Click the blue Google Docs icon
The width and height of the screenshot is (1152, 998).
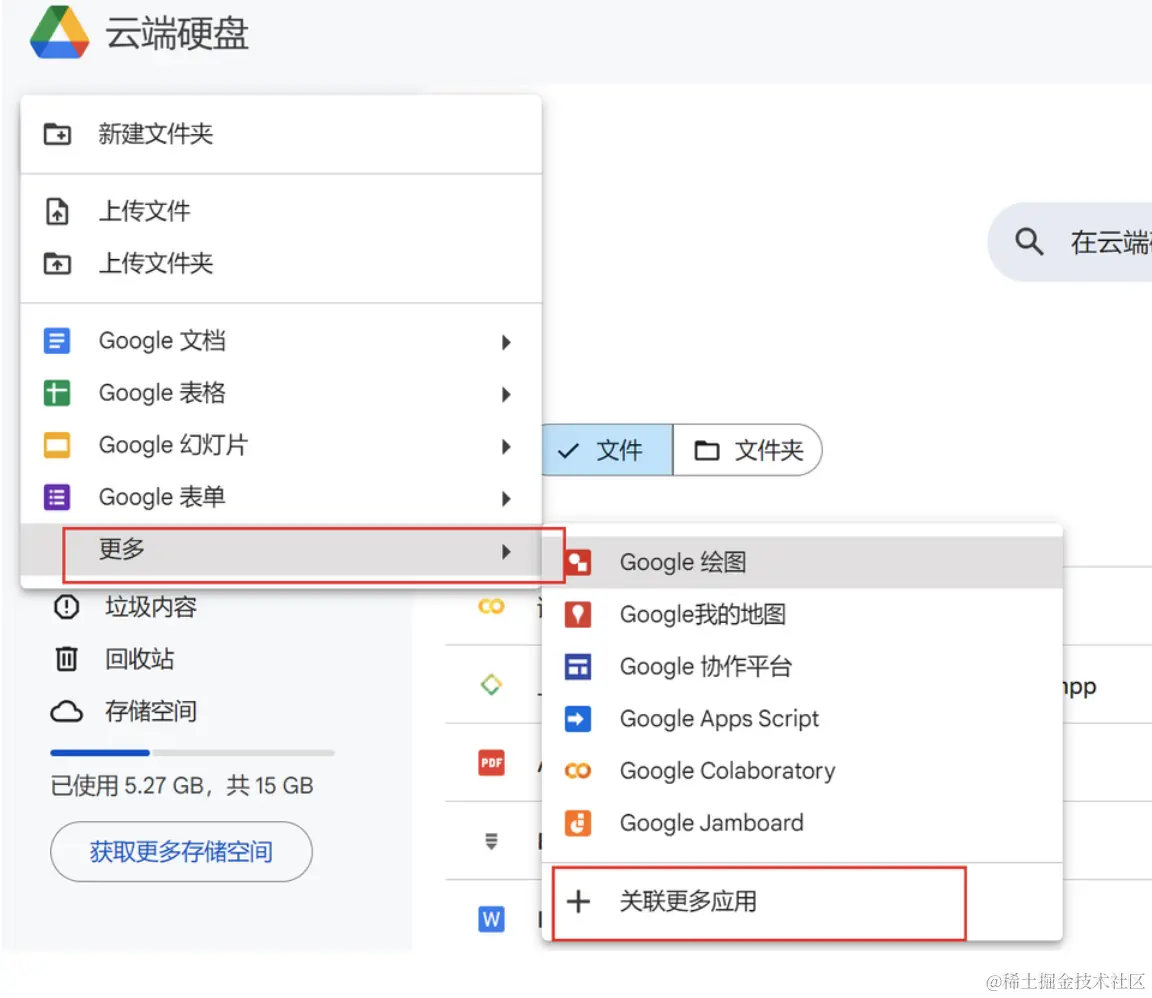click(x=57, y=341)
